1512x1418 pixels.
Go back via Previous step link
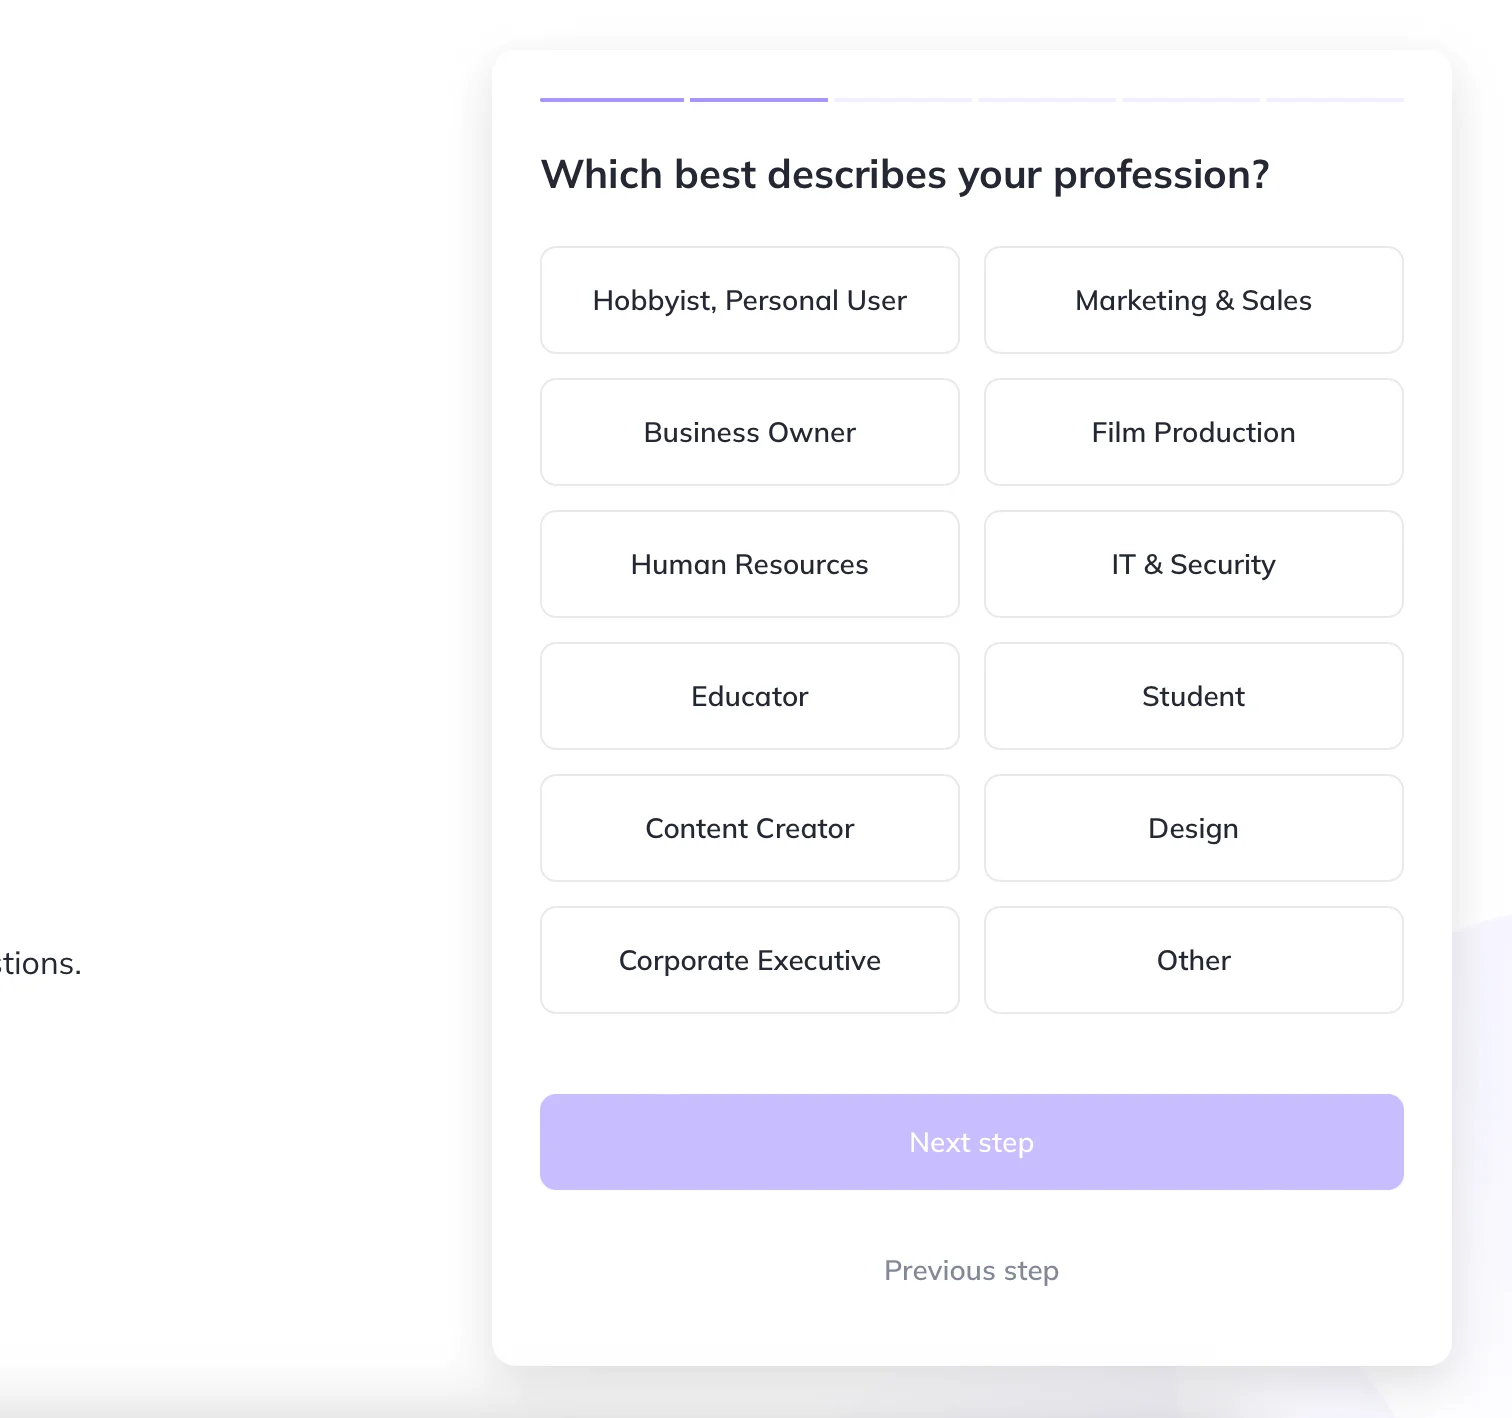(971, 1270)
